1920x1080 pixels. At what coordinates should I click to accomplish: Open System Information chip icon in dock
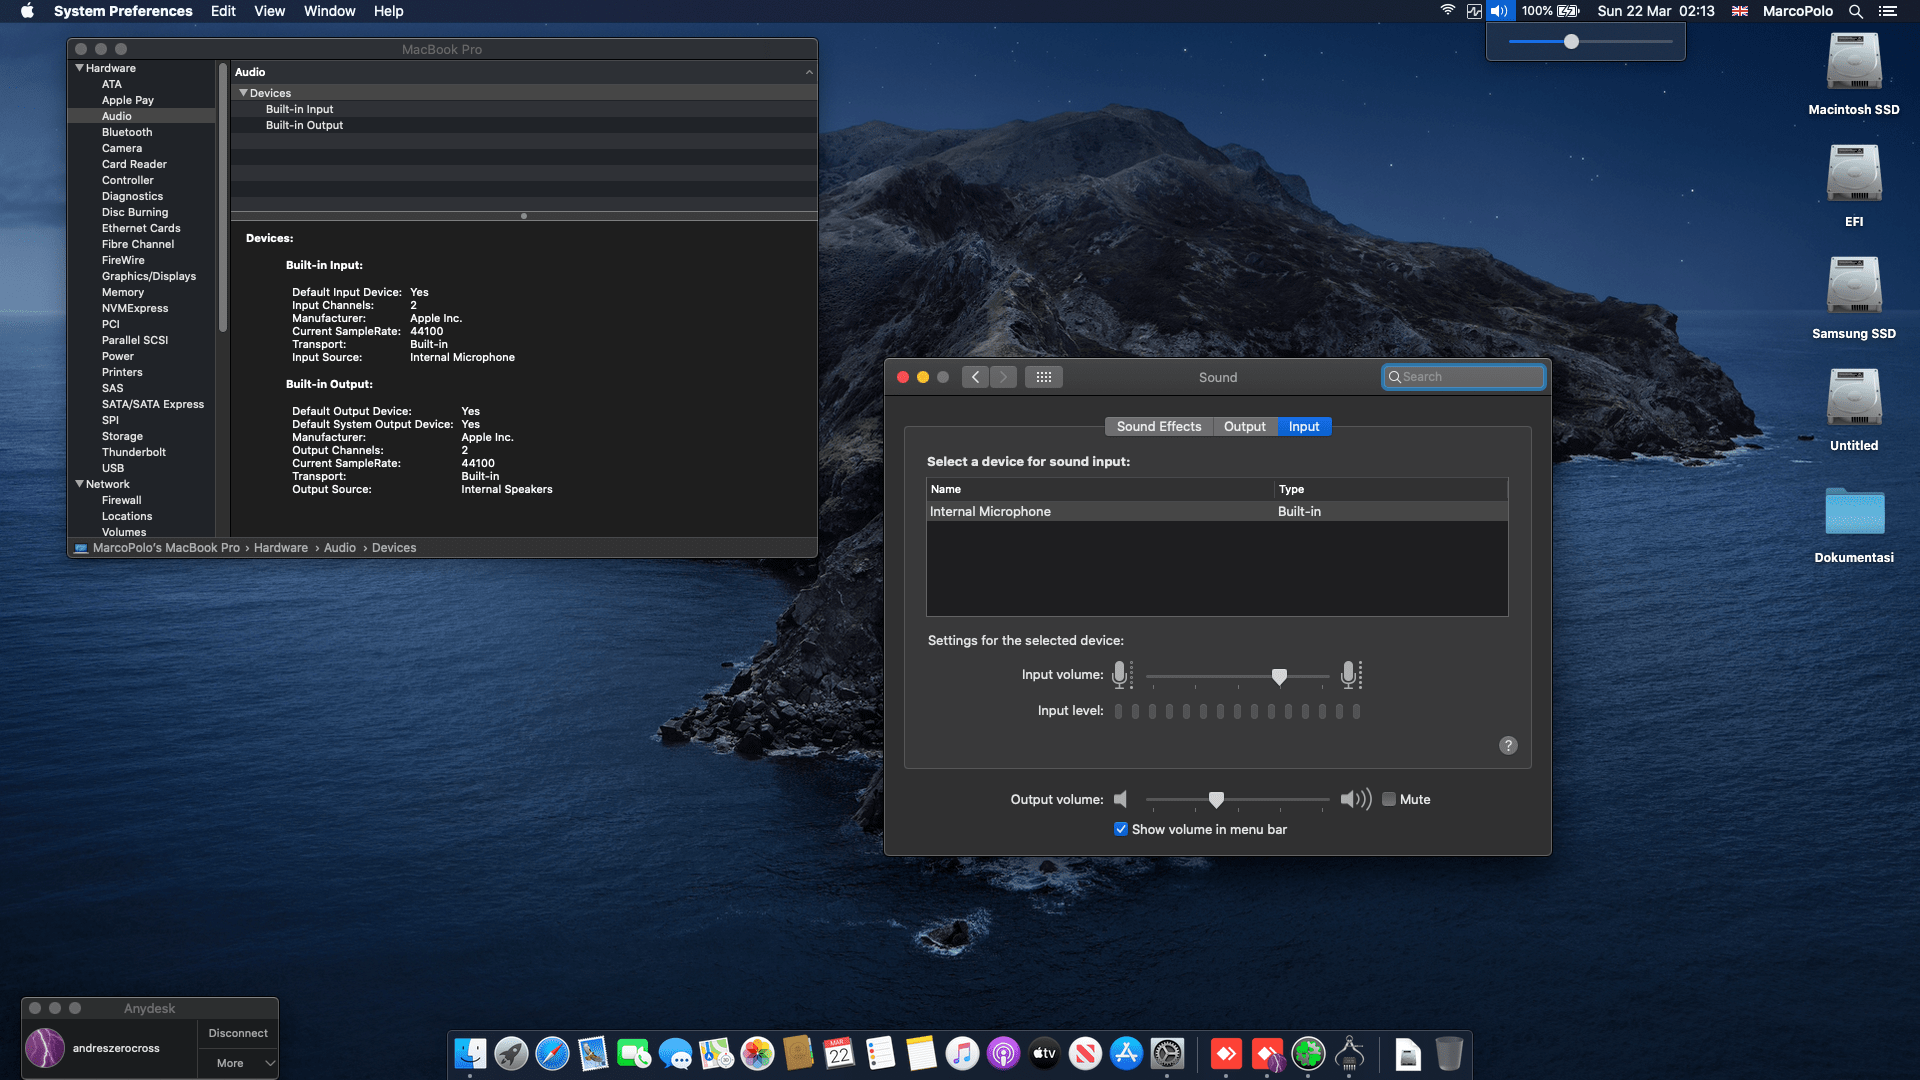tap(1350, 1053)
